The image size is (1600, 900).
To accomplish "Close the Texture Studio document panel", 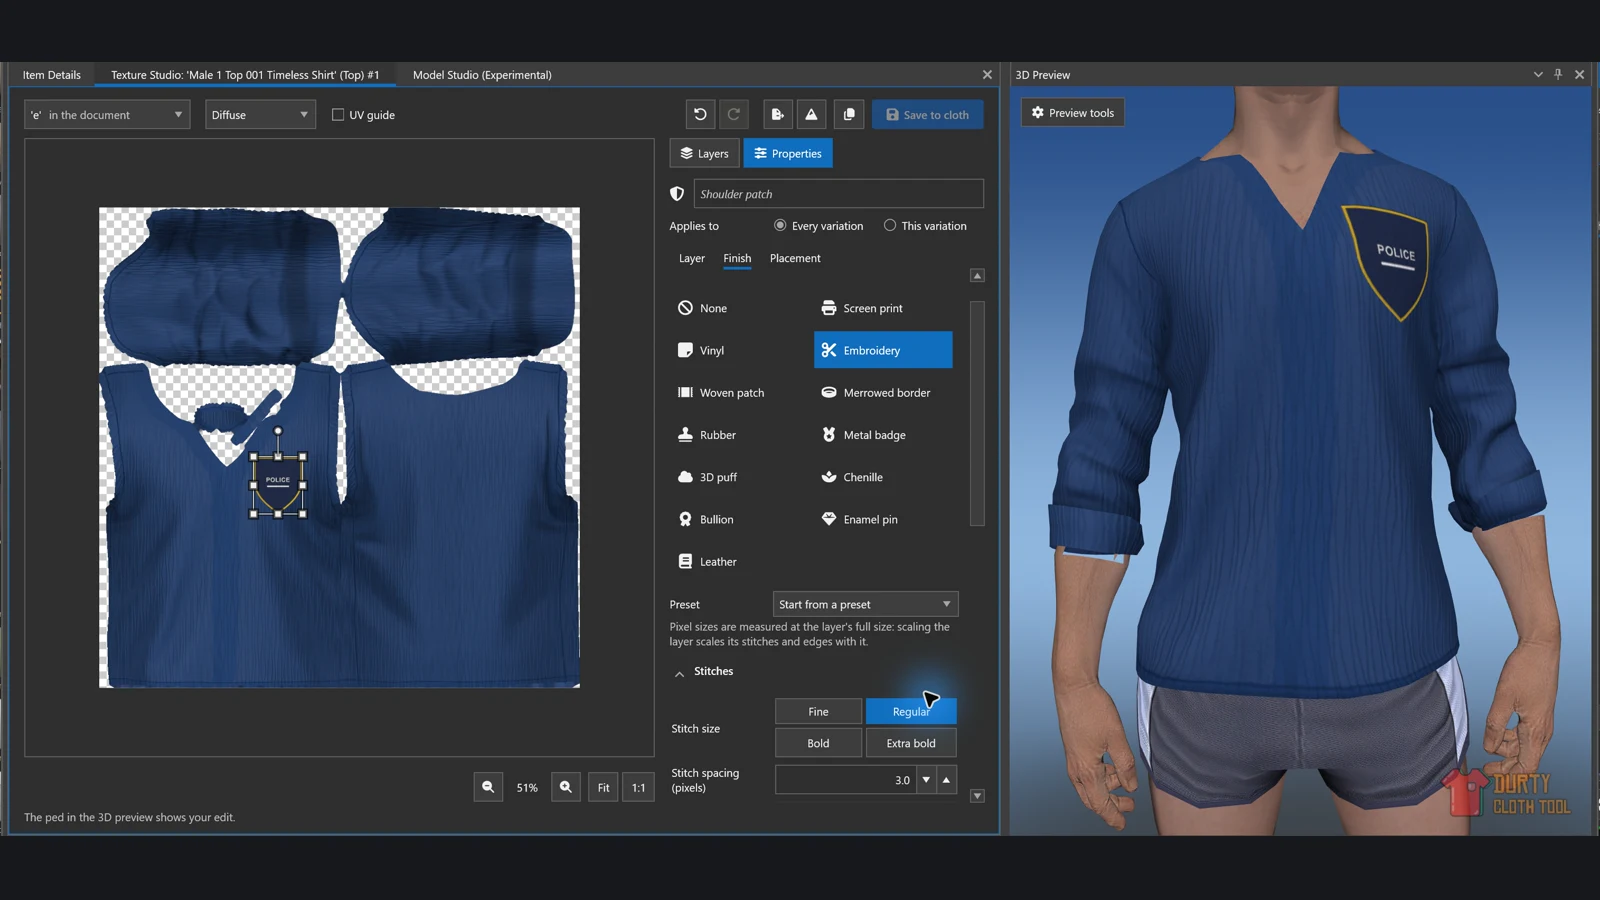I will click(x=987, y=75).
